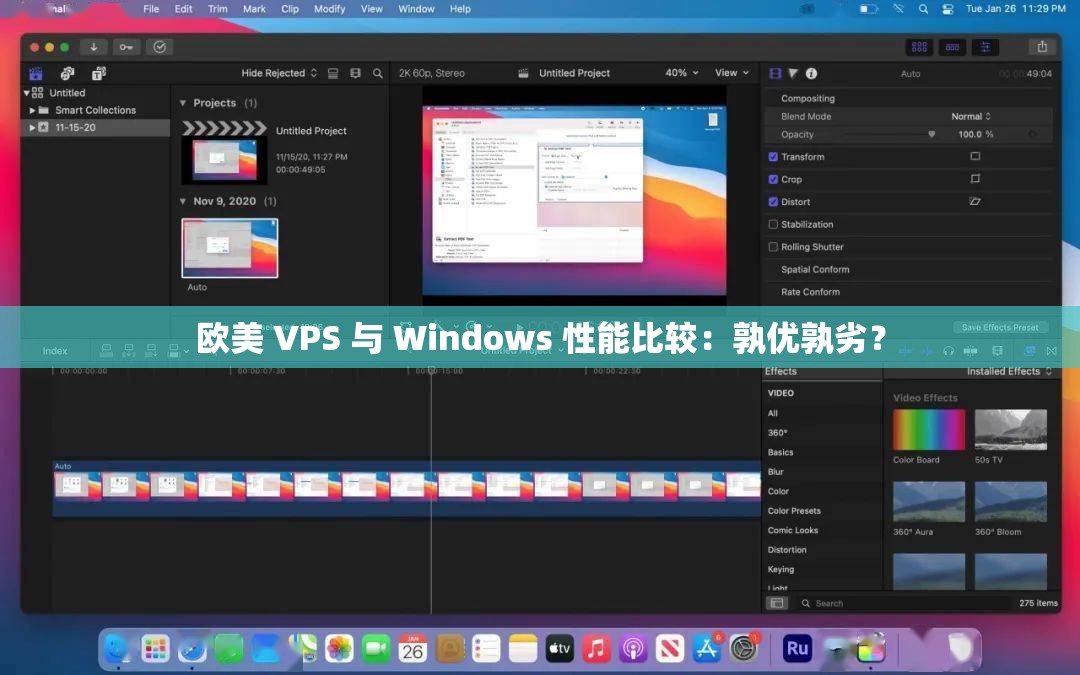Open the 40% zoom dropdown
This screenshot has width=1080, height=675.
(x=682, y=72)
